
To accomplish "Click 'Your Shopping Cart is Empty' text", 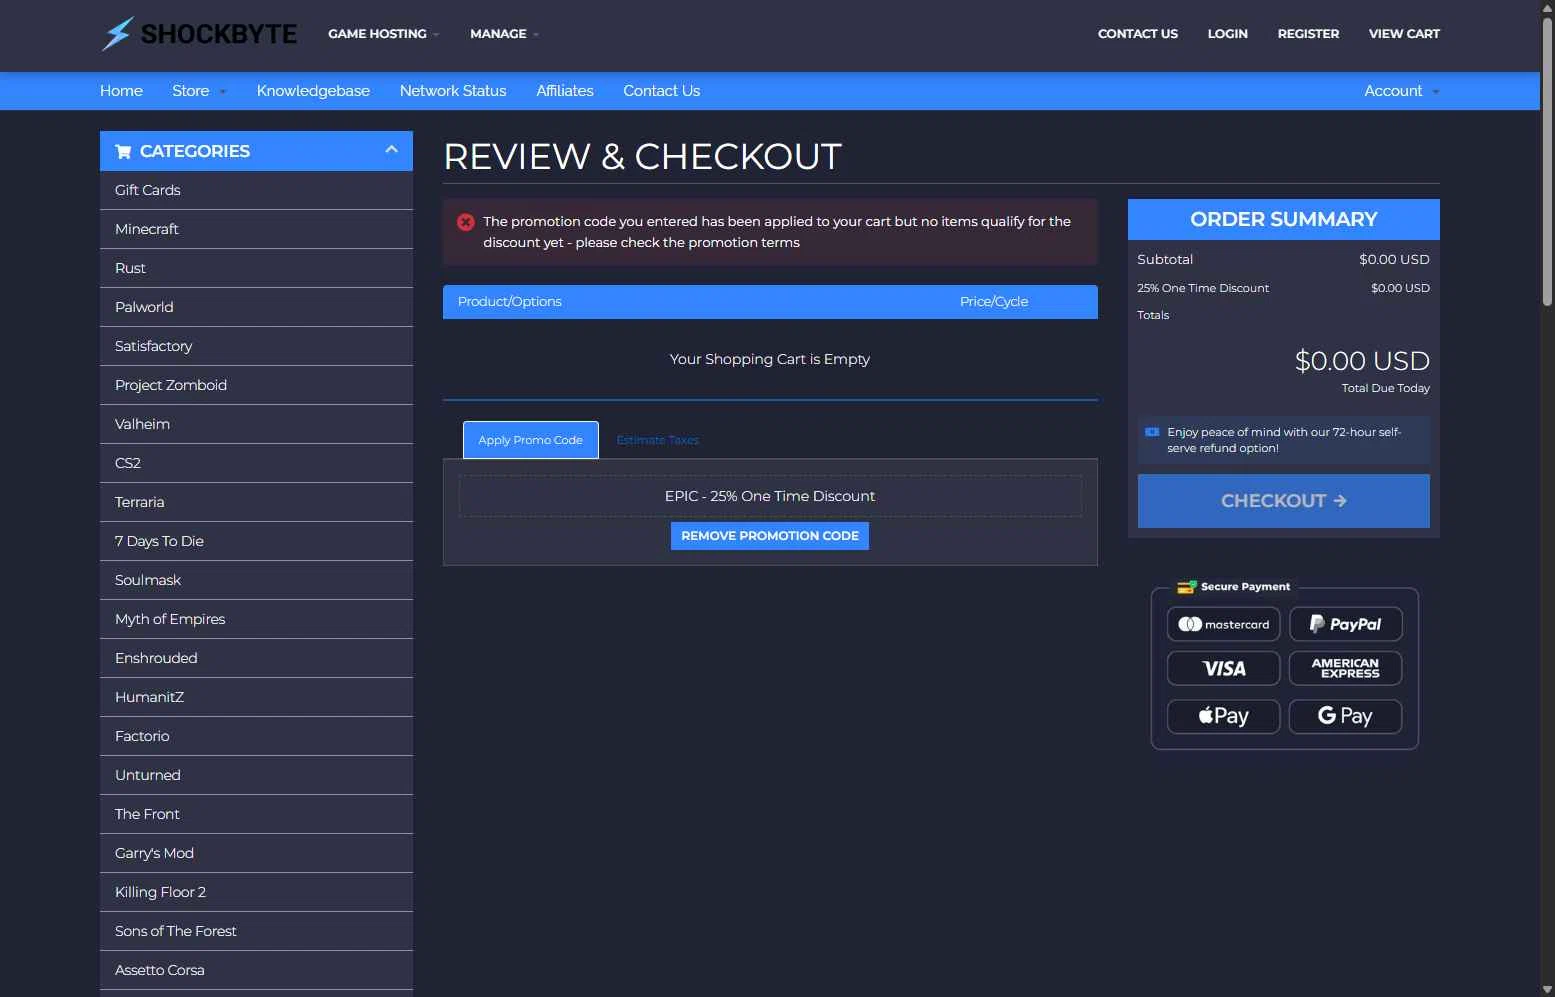I will 770,359.
